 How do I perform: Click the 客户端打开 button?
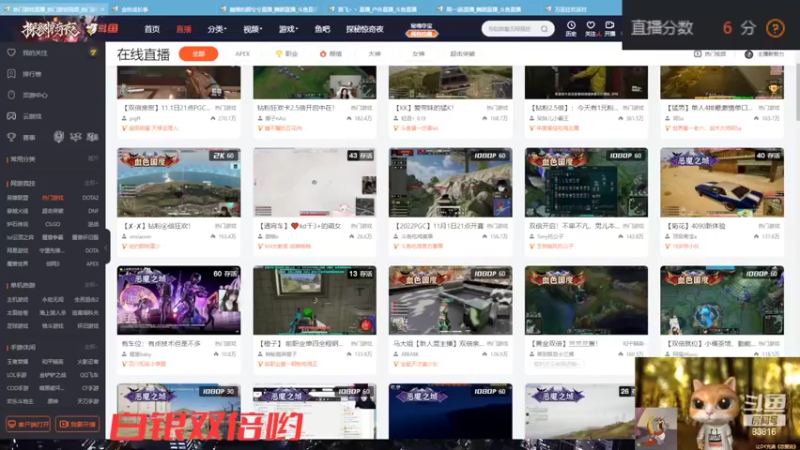pyautogui.click(x=28, y=424)
